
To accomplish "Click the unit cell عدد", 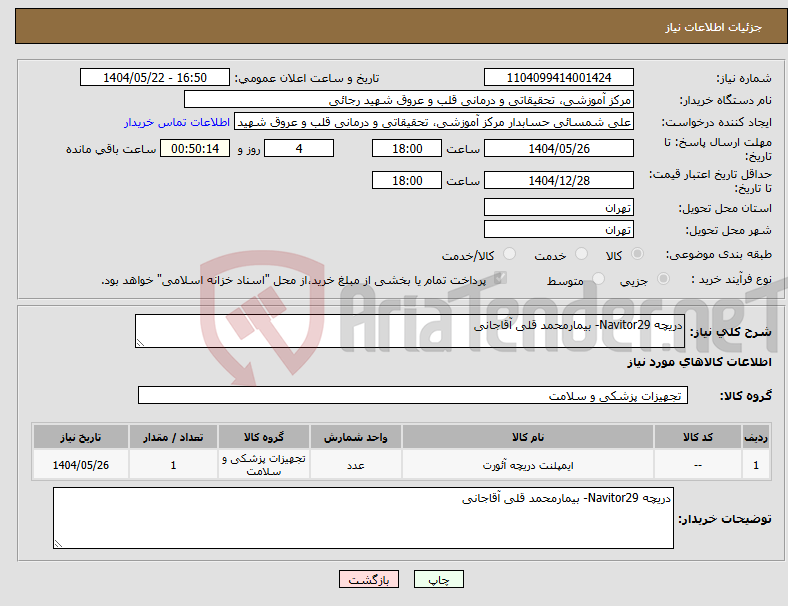I will pos(356,465).
